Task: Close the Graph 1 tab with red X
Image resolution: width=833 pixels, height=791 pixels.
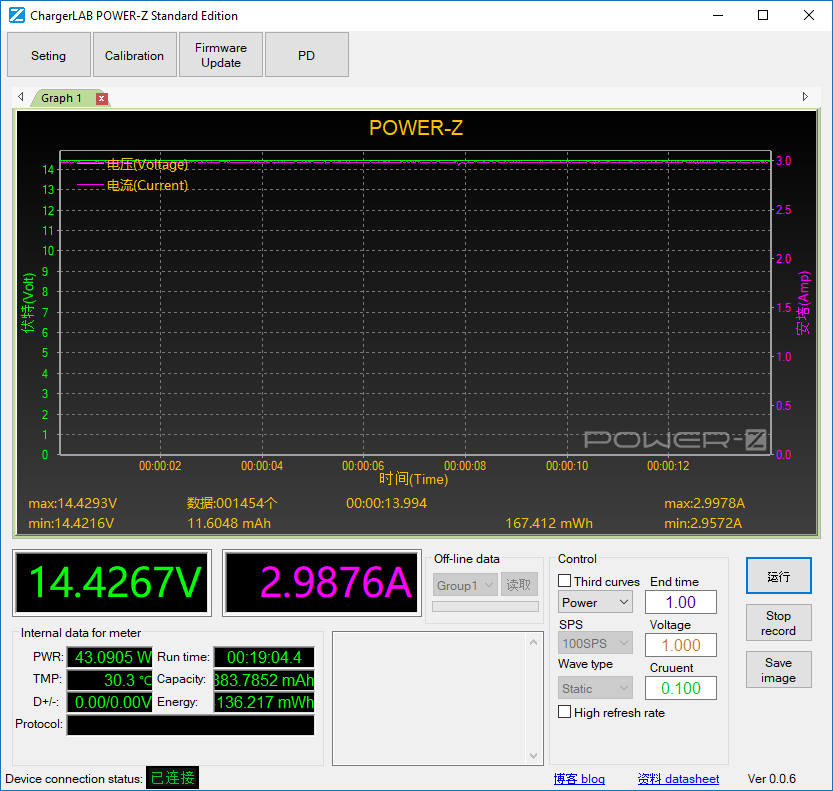Action: click(102, 98)
